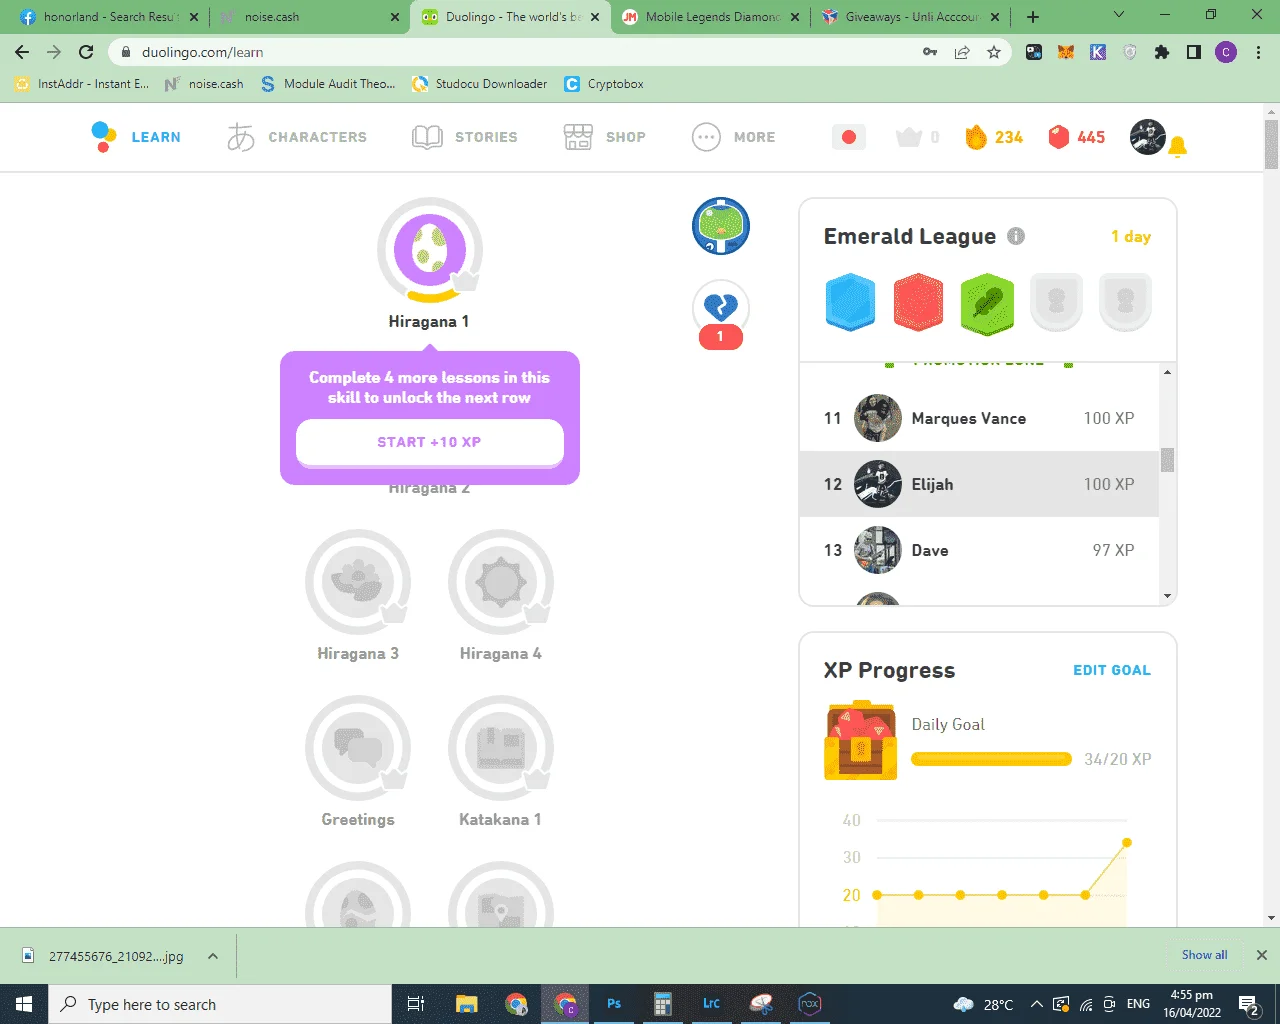Open File Explorer from the taskbar
The height and width of the screenshot is (1024, 1280).
coord(467,1004)
